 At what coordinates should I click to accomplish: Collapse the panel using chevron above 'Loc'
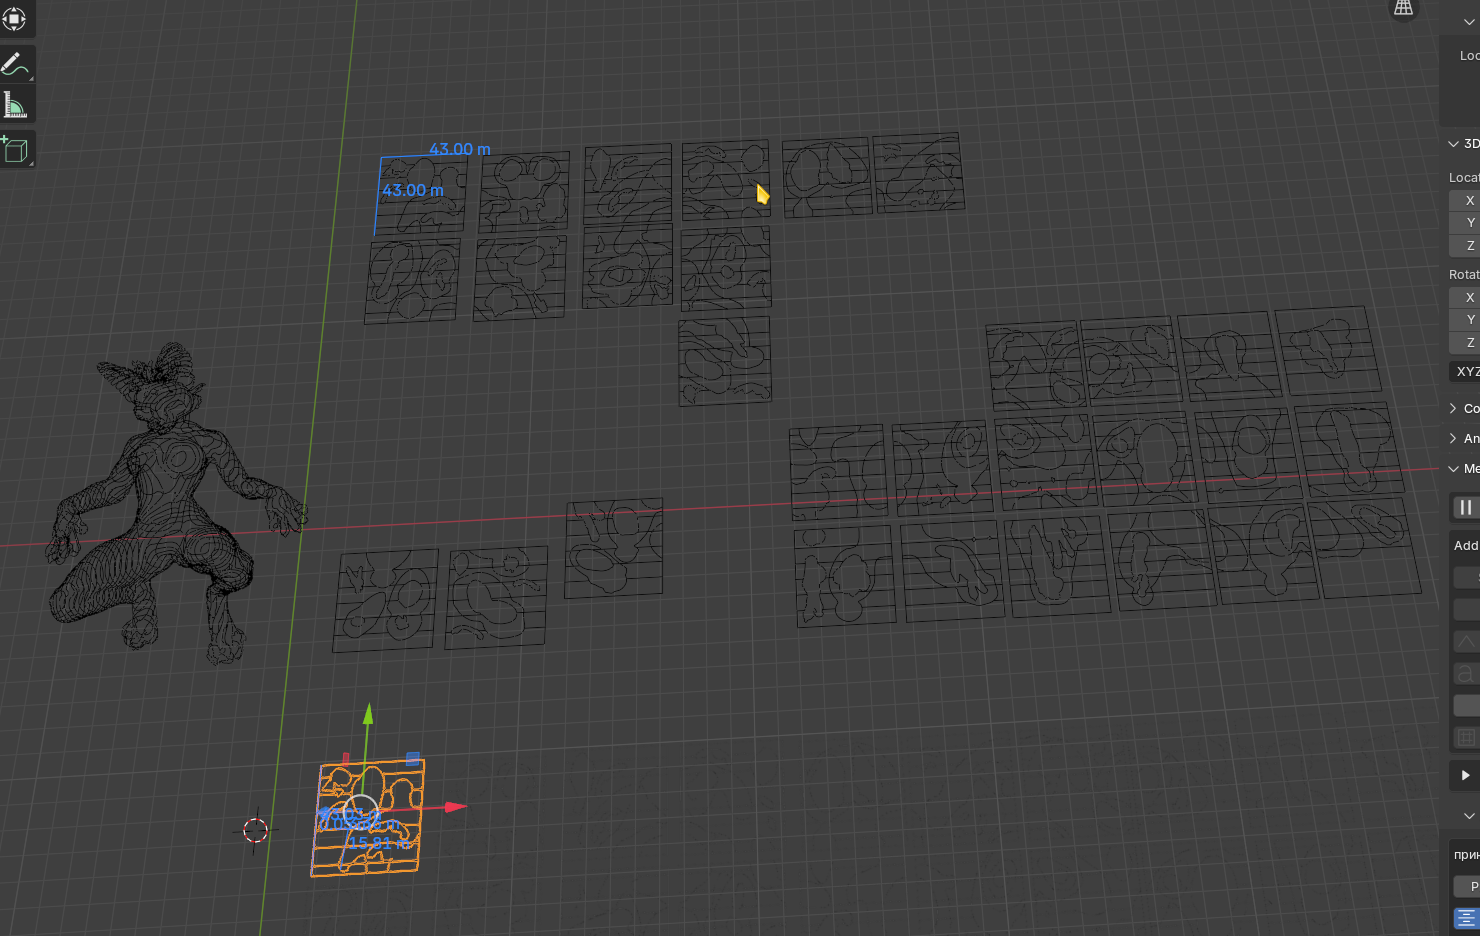point(1468,22)
